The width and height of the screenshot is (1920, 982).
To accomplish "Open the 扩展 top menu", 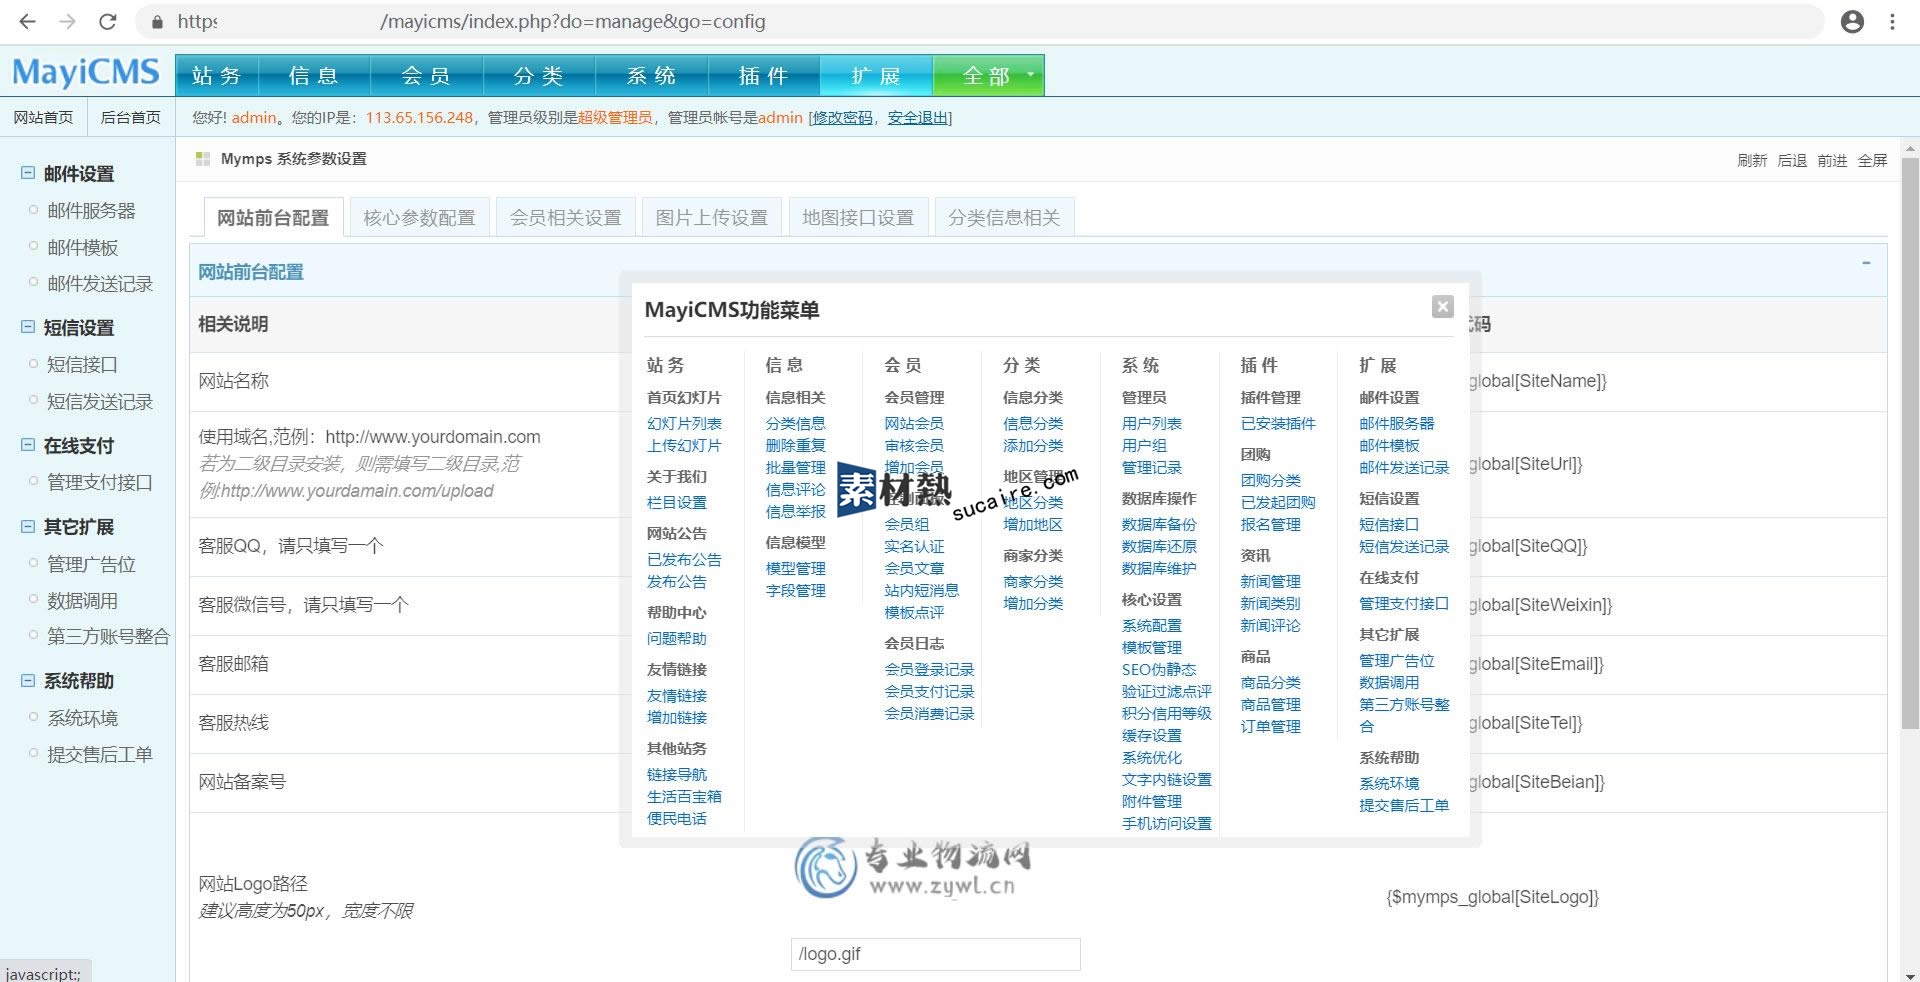I will [x=876, y=76].
